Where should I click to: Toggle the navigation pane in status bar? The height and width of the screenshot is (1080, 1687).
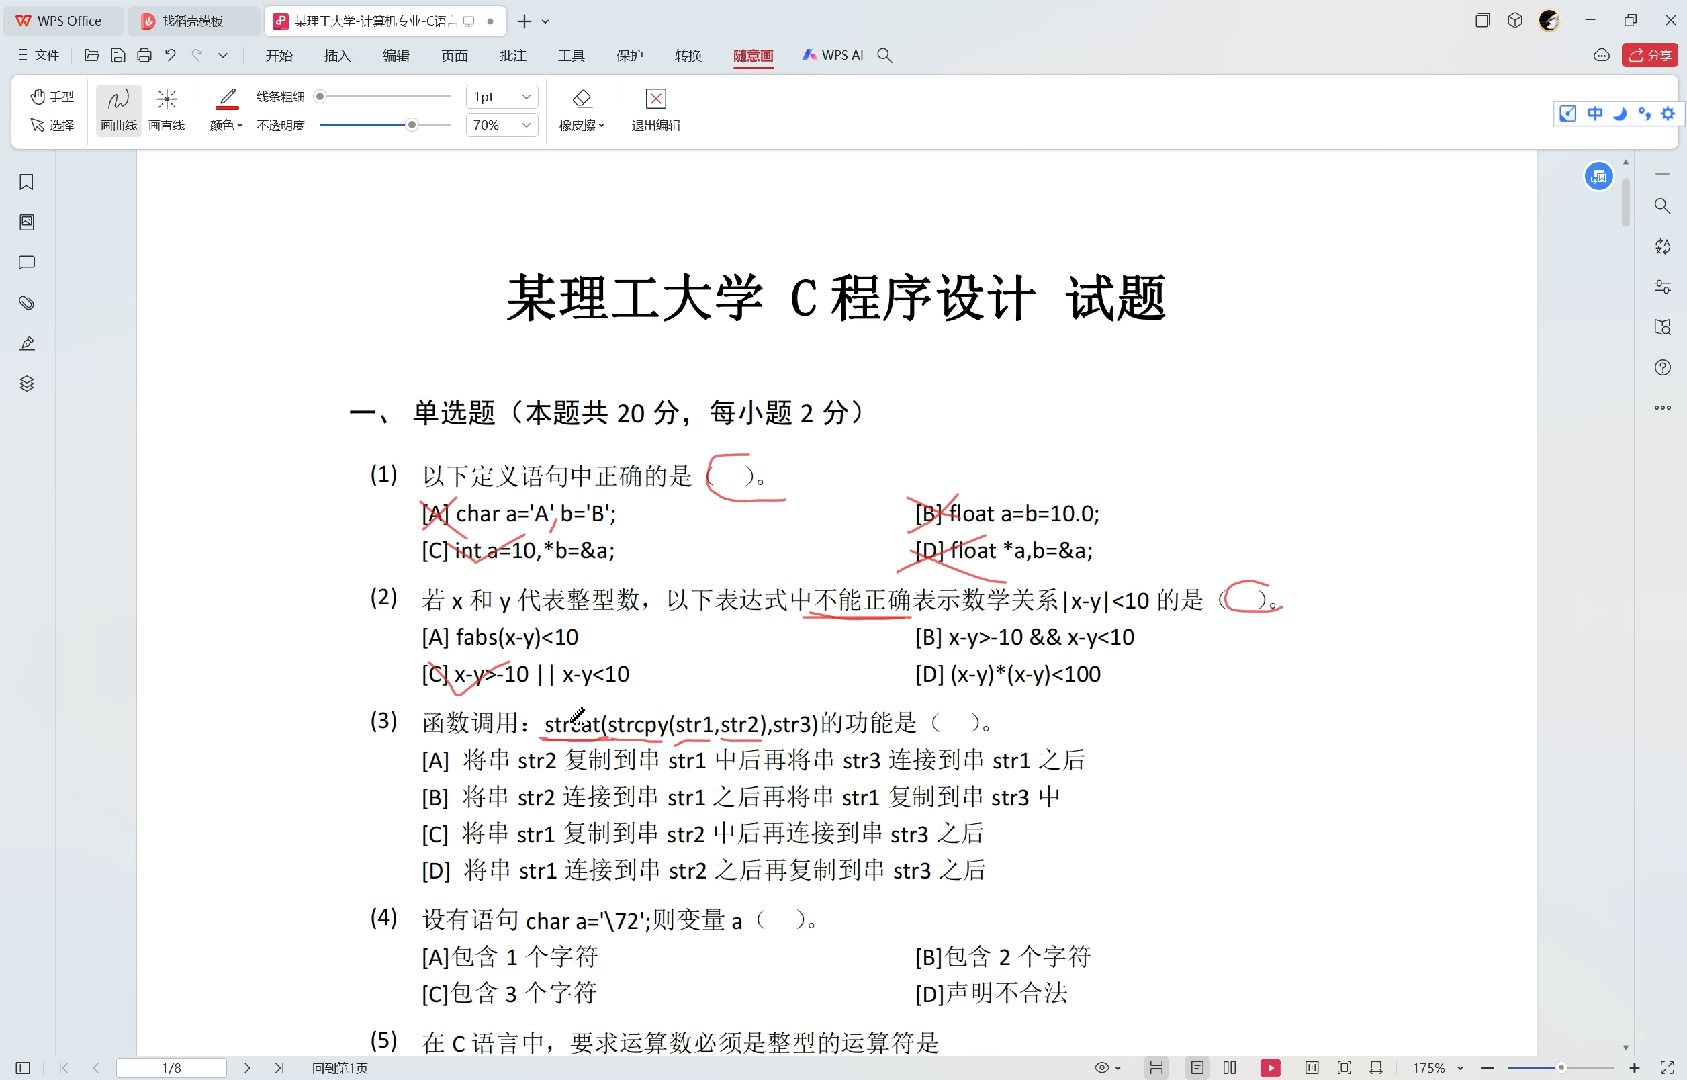coord(23,1068)
